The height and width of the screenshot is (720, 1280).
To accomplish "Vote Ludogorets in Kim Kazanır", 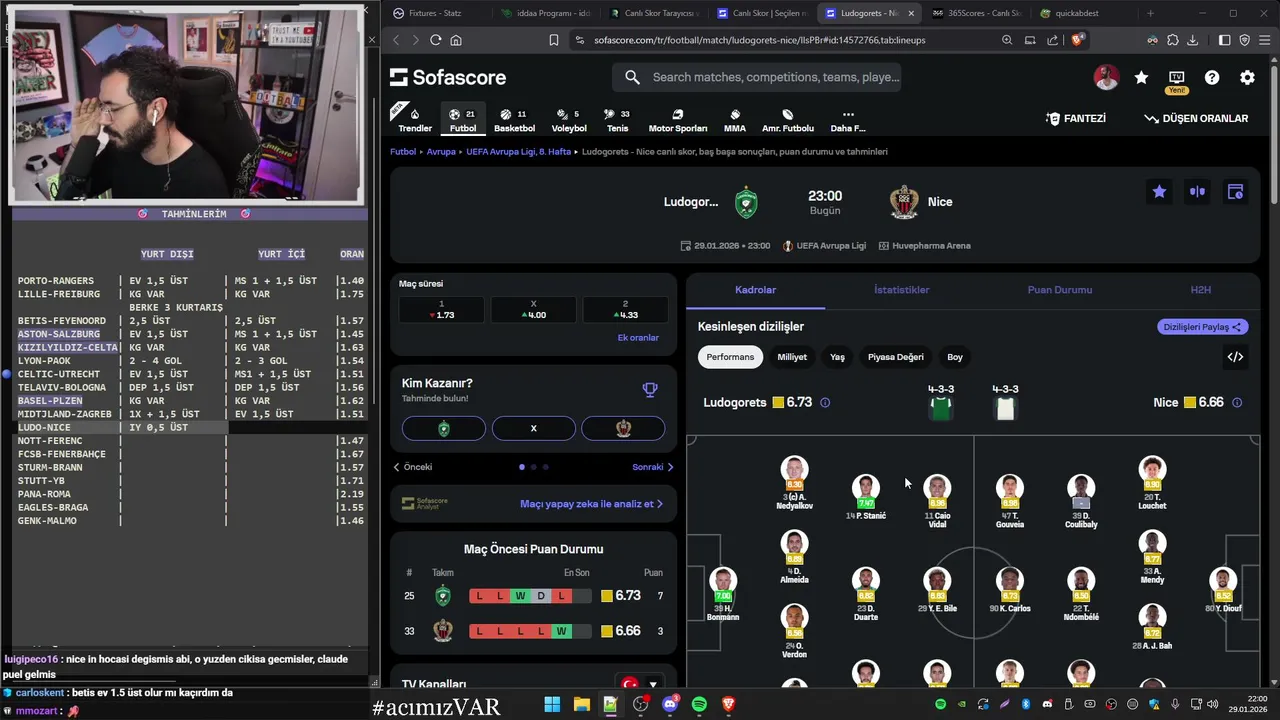I will [444, 428].
